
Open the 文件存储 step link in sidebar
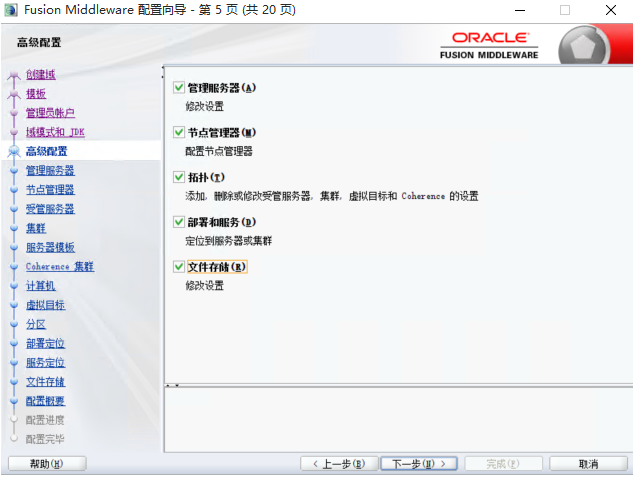pyautogui.click(x=45, y=382)
